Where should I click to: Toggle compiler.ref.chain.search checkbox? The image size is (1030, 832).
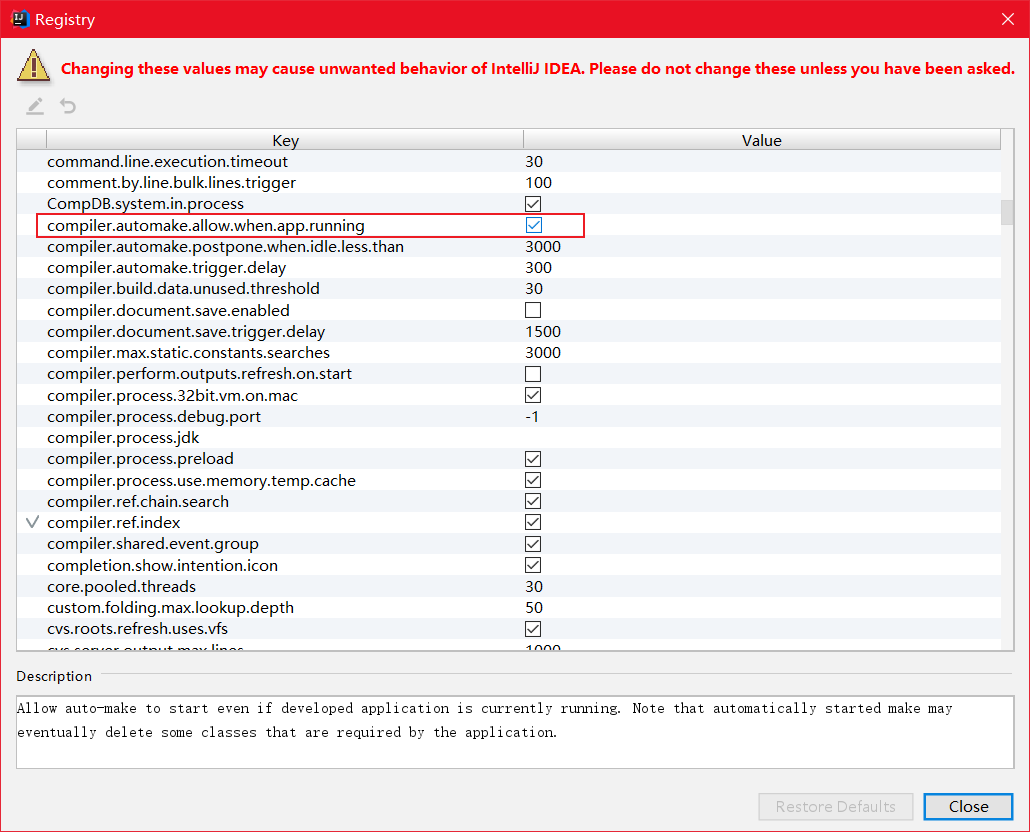click(533, 501)
